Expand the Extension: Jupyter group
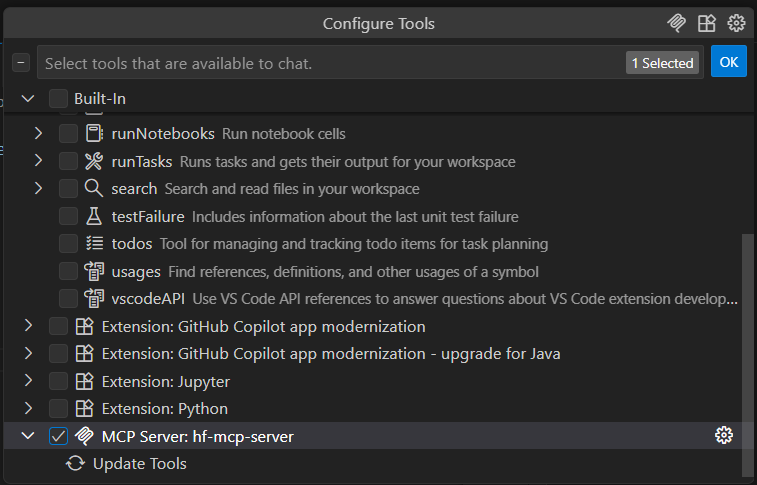Viewport: 757px width, 485px height. click(x=28, y=381)
